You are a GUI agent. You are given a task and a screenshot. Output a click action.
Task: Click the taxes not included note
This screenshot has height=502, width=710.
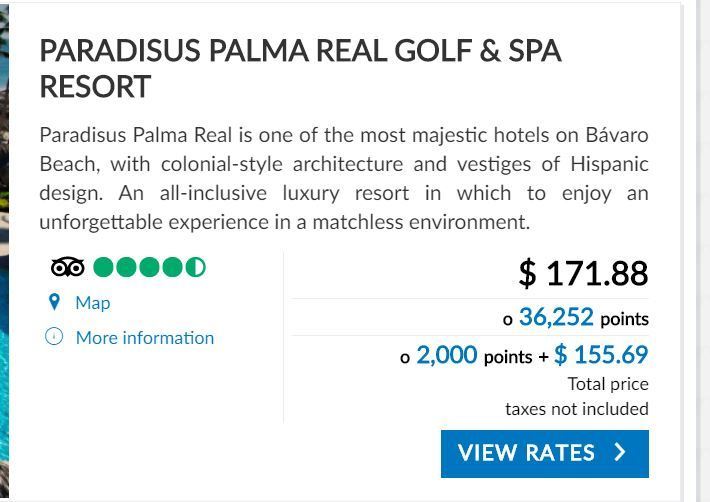(577, 409)
